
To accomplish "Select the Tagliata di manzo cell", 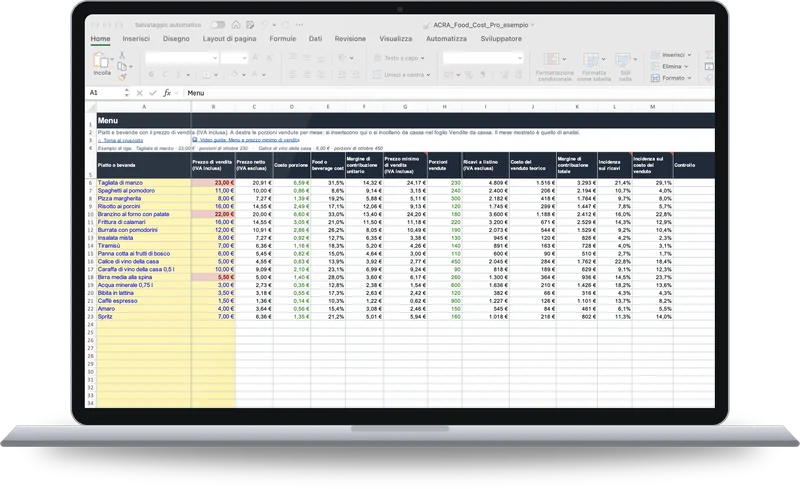I will tap(144, 182).
